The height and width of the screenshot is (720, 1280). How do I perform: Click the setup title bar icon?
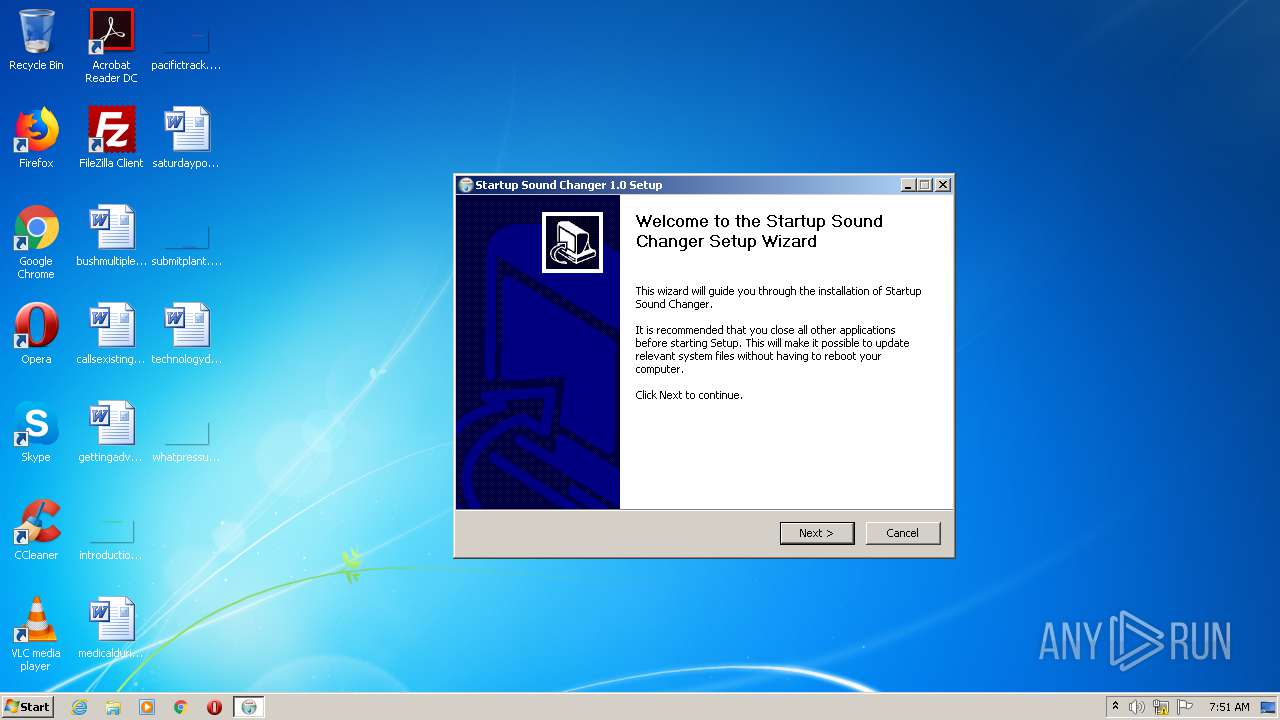click(x=465, y=185)
